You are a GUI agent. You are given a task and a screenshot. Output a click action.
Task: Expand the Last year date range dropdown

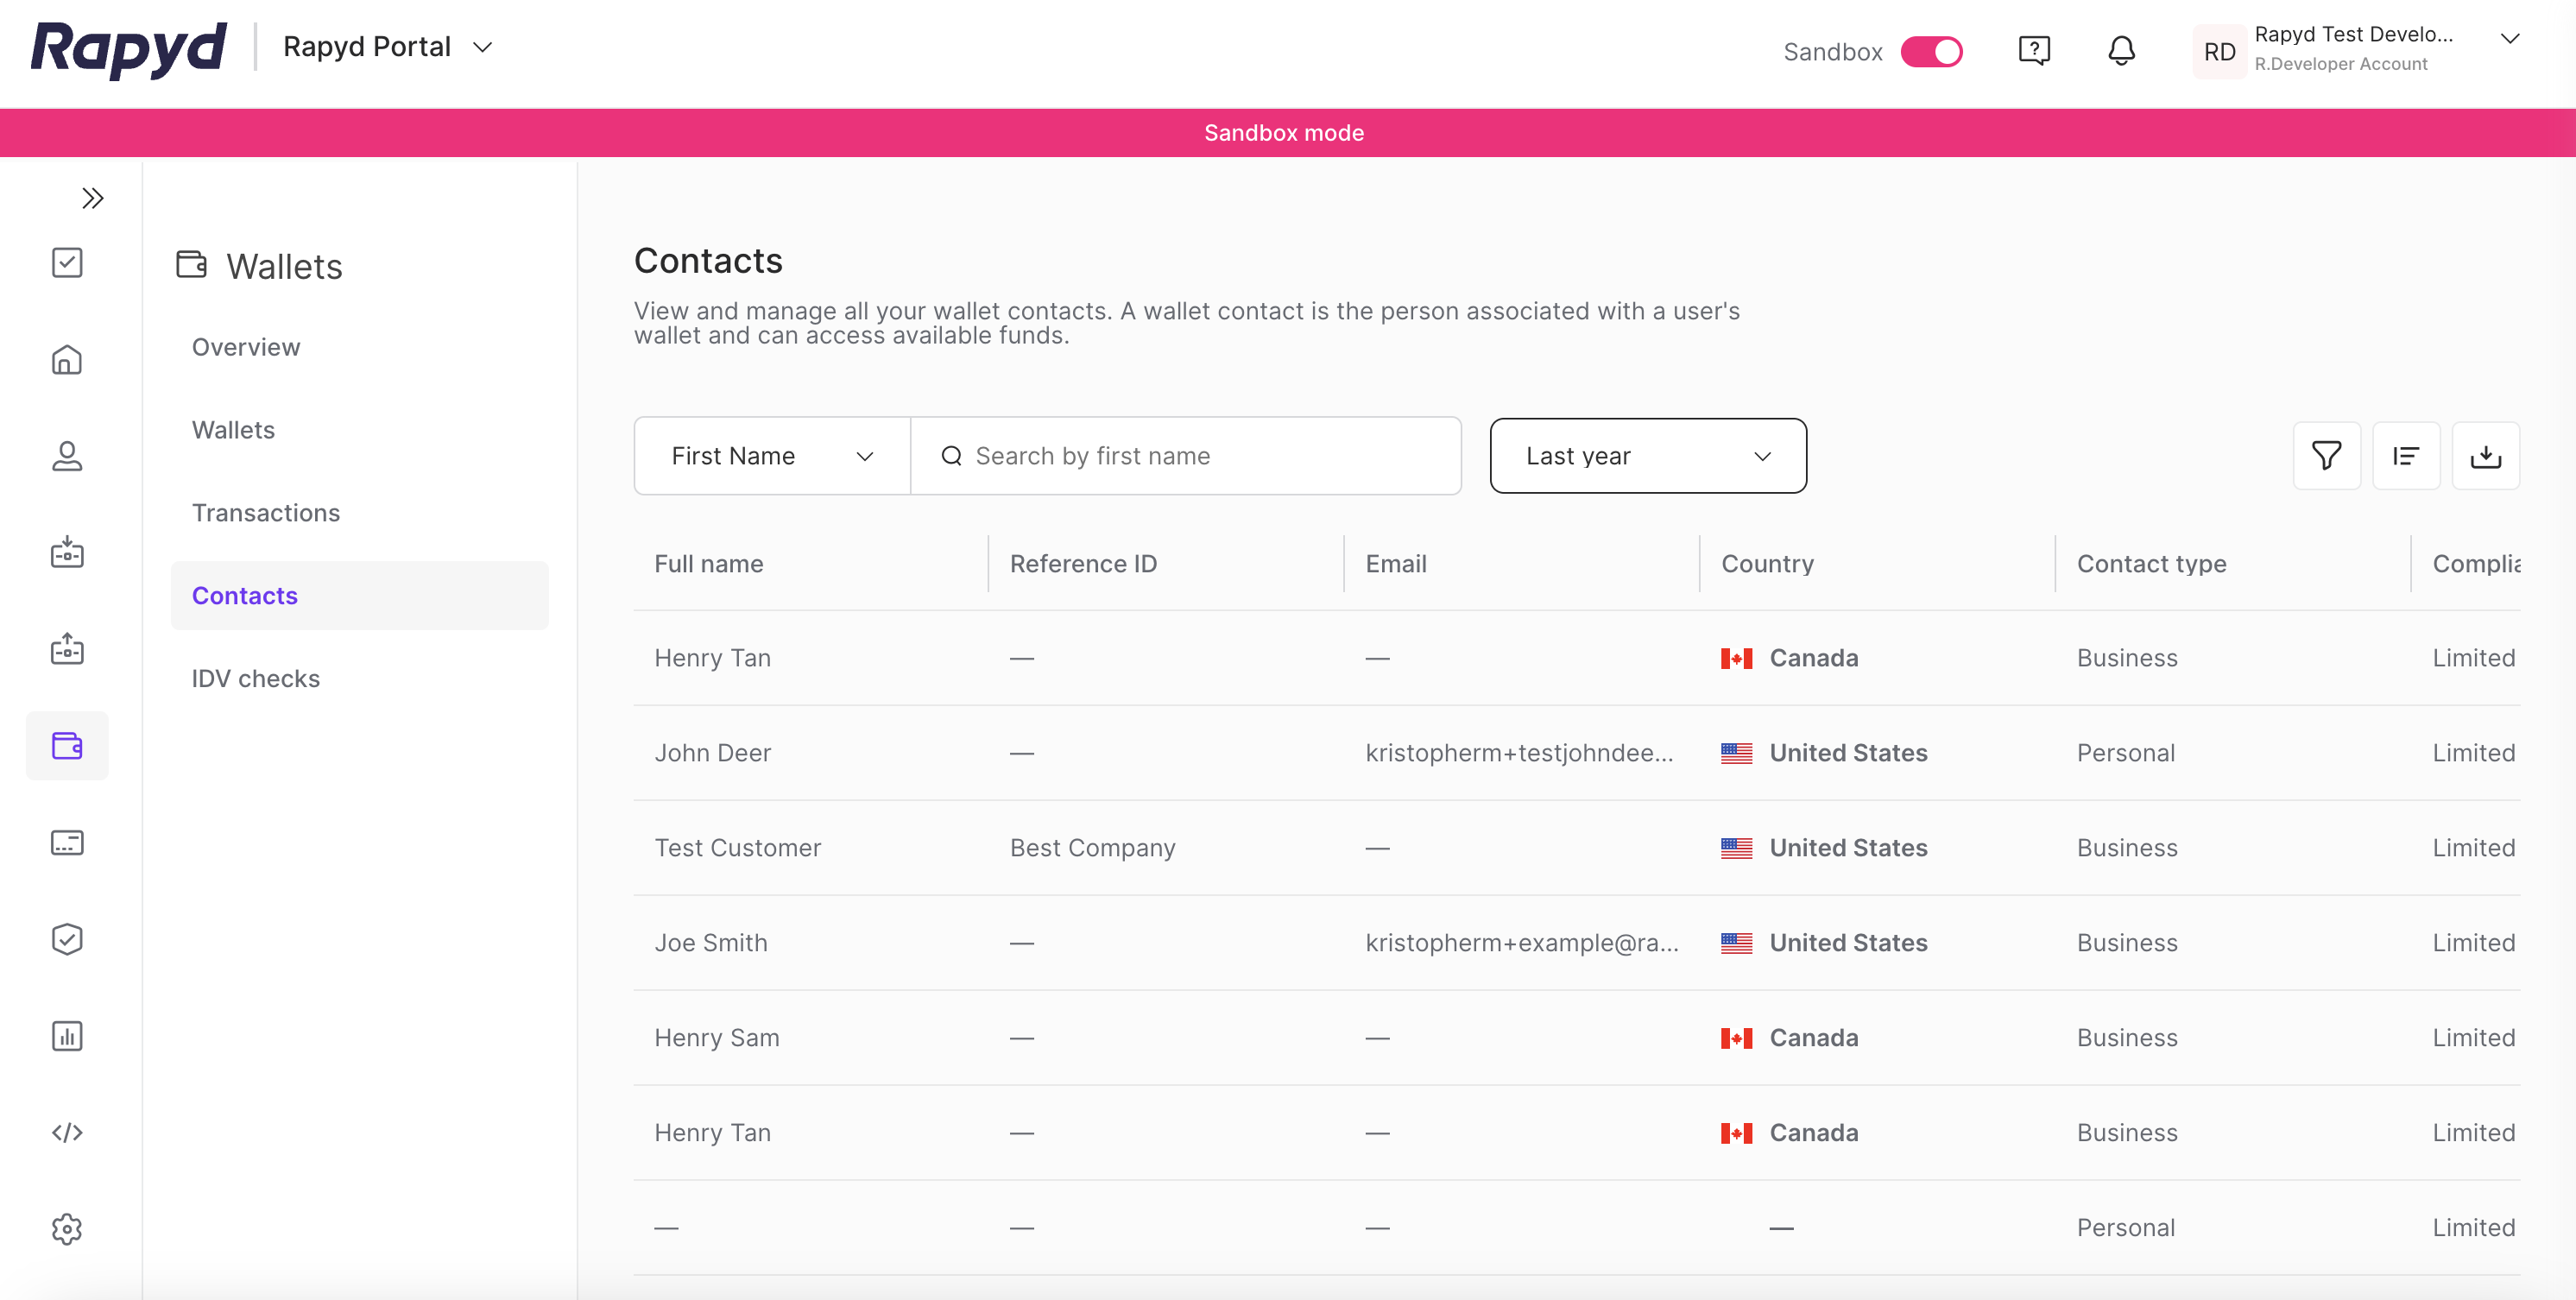coord(1647,456)
